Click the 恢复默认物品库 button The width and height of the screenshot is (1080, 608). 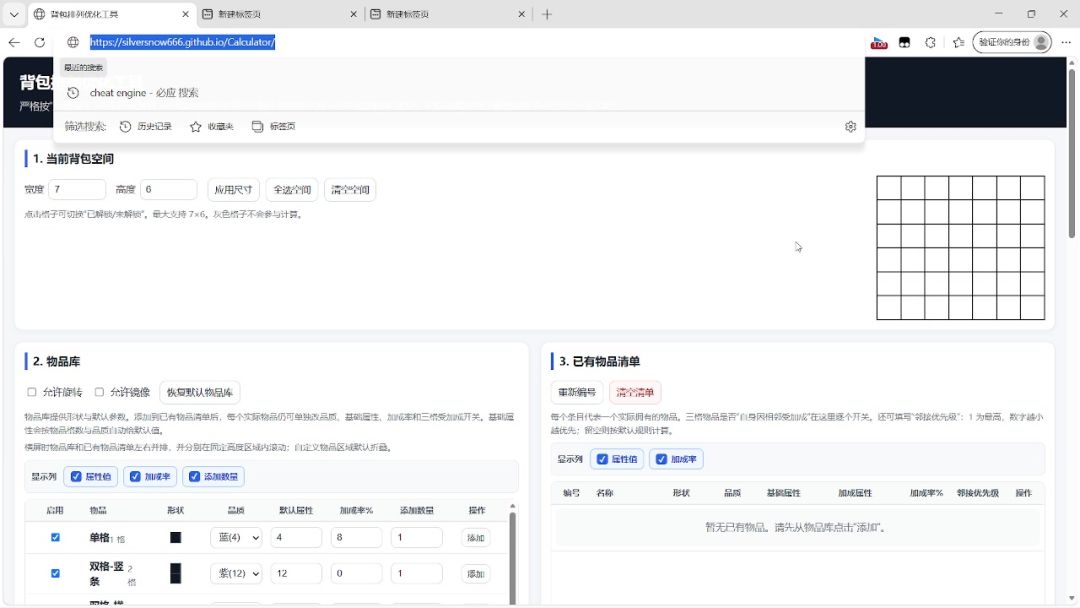click(x=200, y=392)
